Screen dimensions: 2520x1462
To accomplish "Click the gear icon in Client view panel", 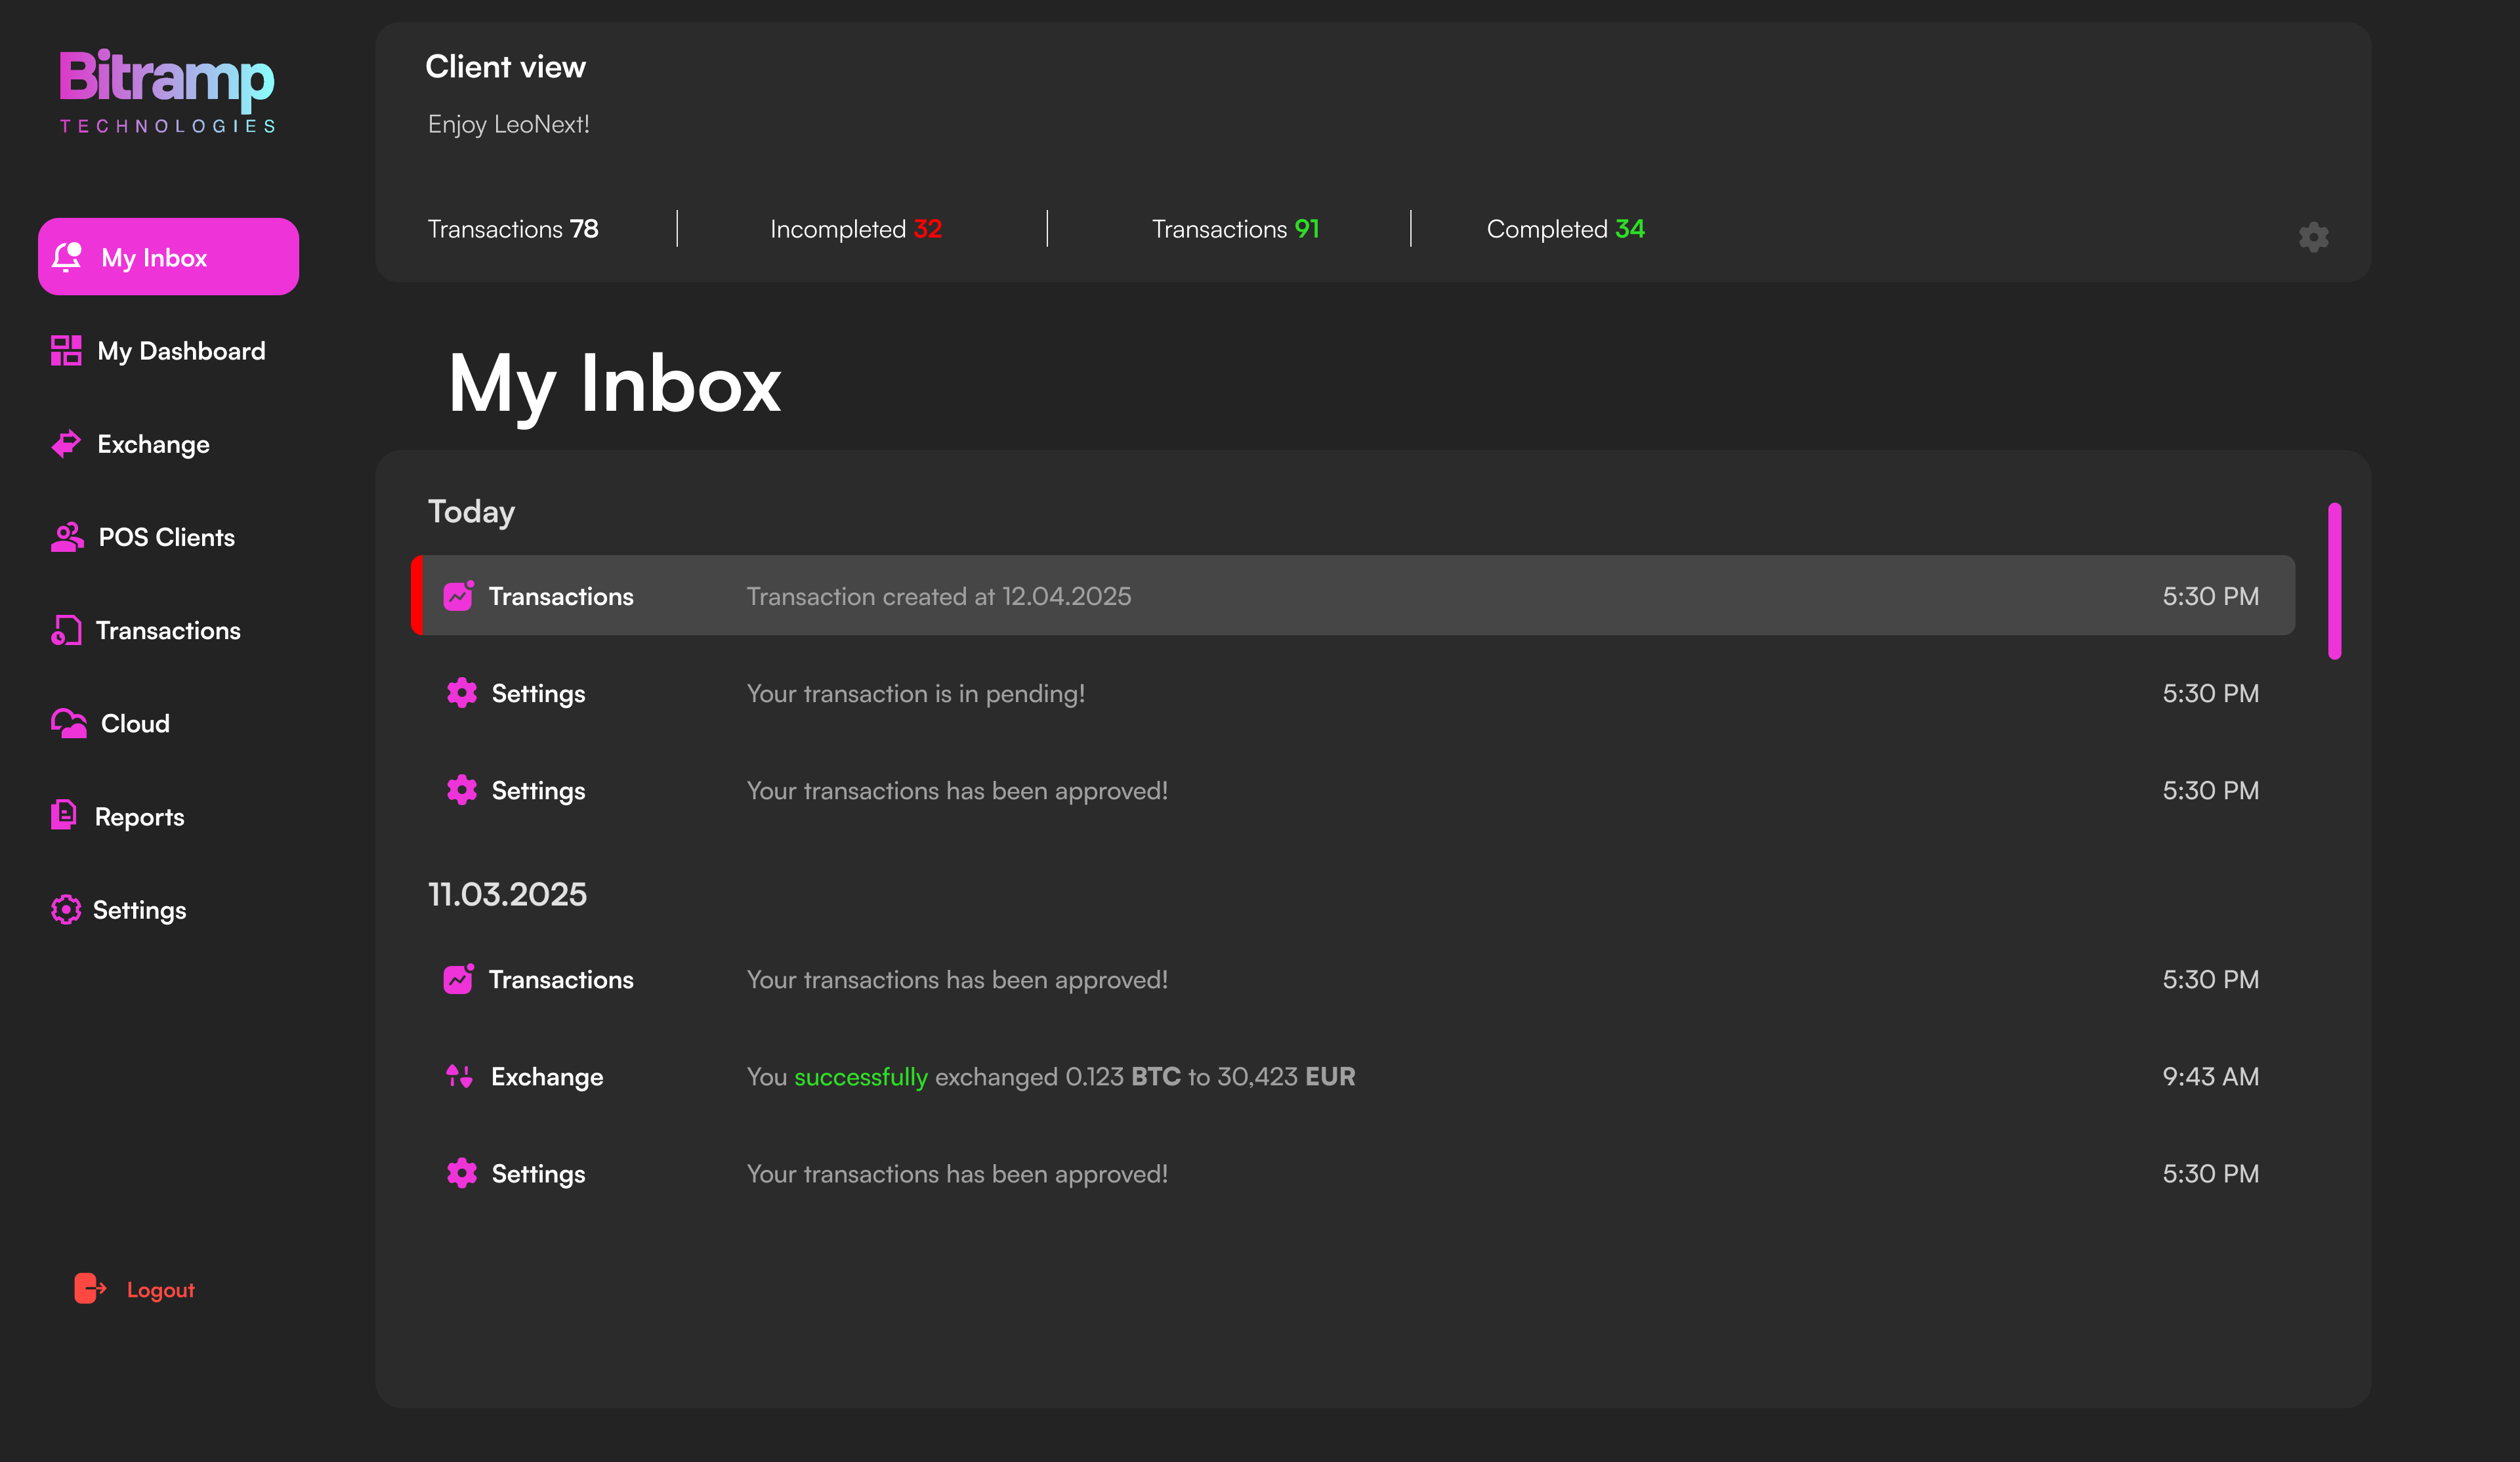I will 2313,237.
